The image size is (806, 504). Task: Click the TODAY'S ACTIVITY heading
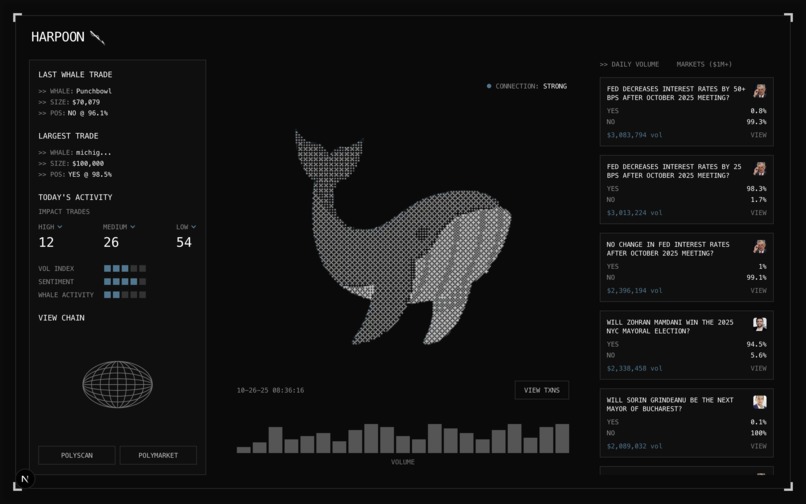coord(75,197)
